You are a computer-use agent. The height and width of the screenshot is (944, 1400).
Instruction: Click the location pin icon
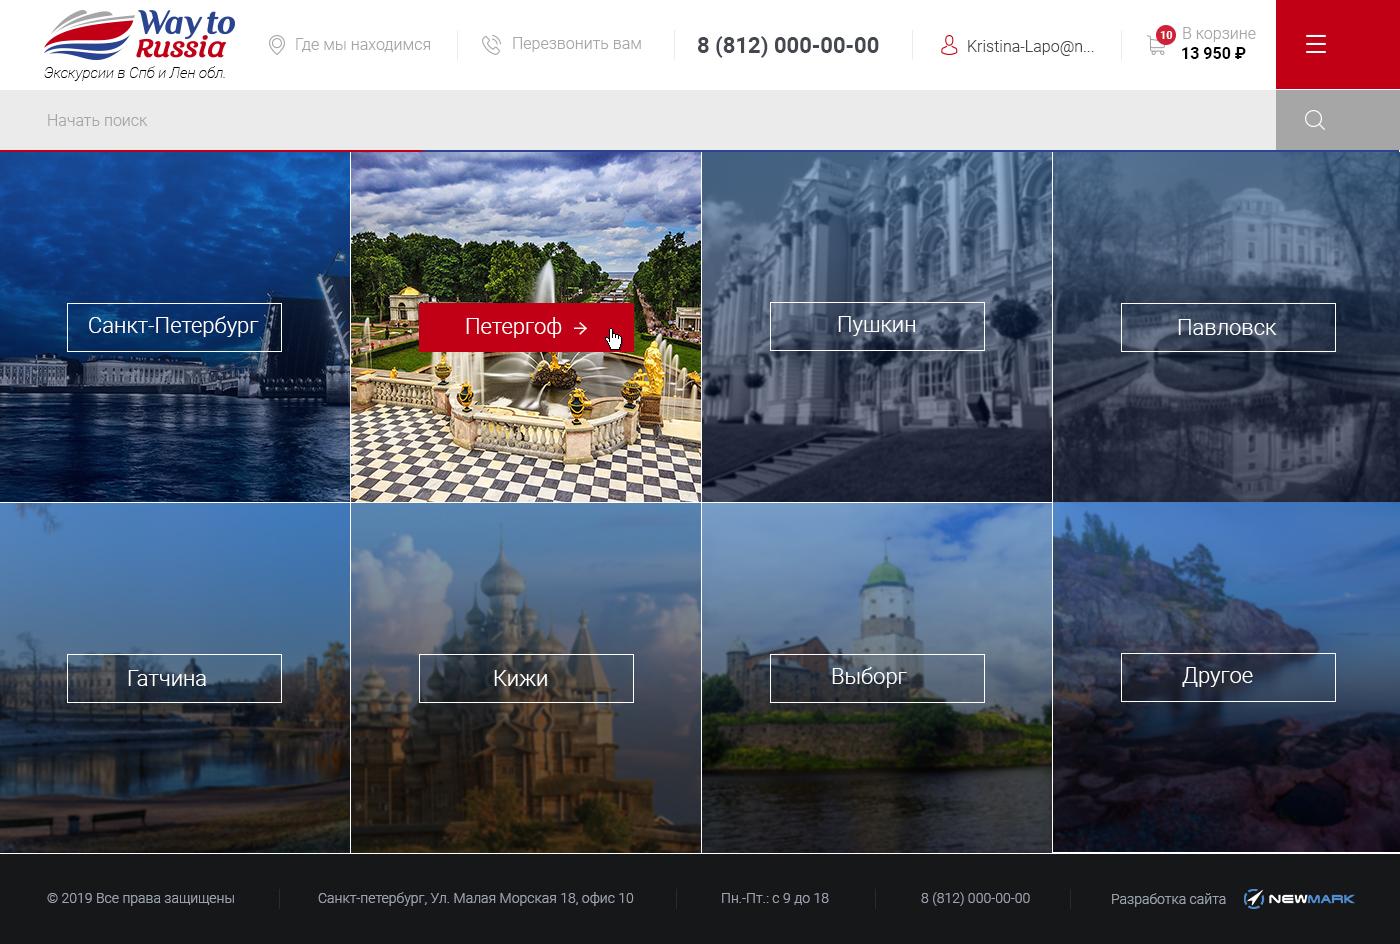[277, 45]
